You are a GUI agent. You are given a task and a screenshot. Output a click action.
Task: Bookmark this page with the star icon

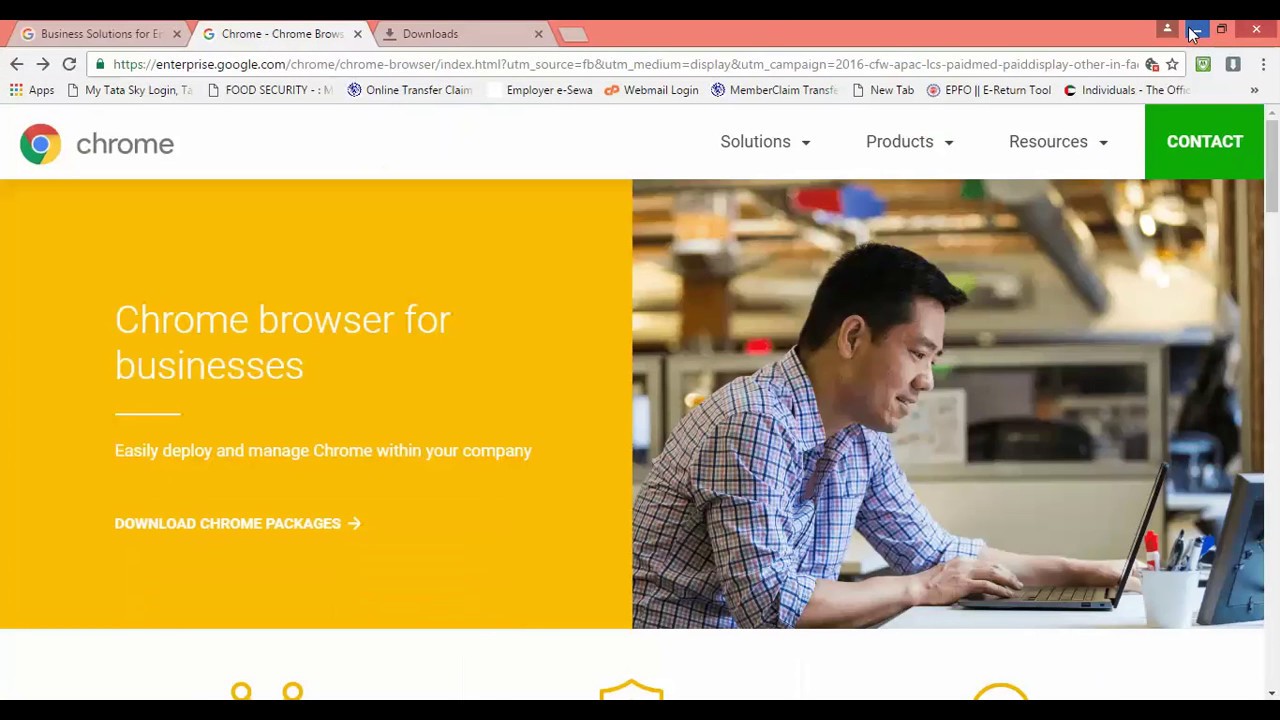click(1172, 64)
